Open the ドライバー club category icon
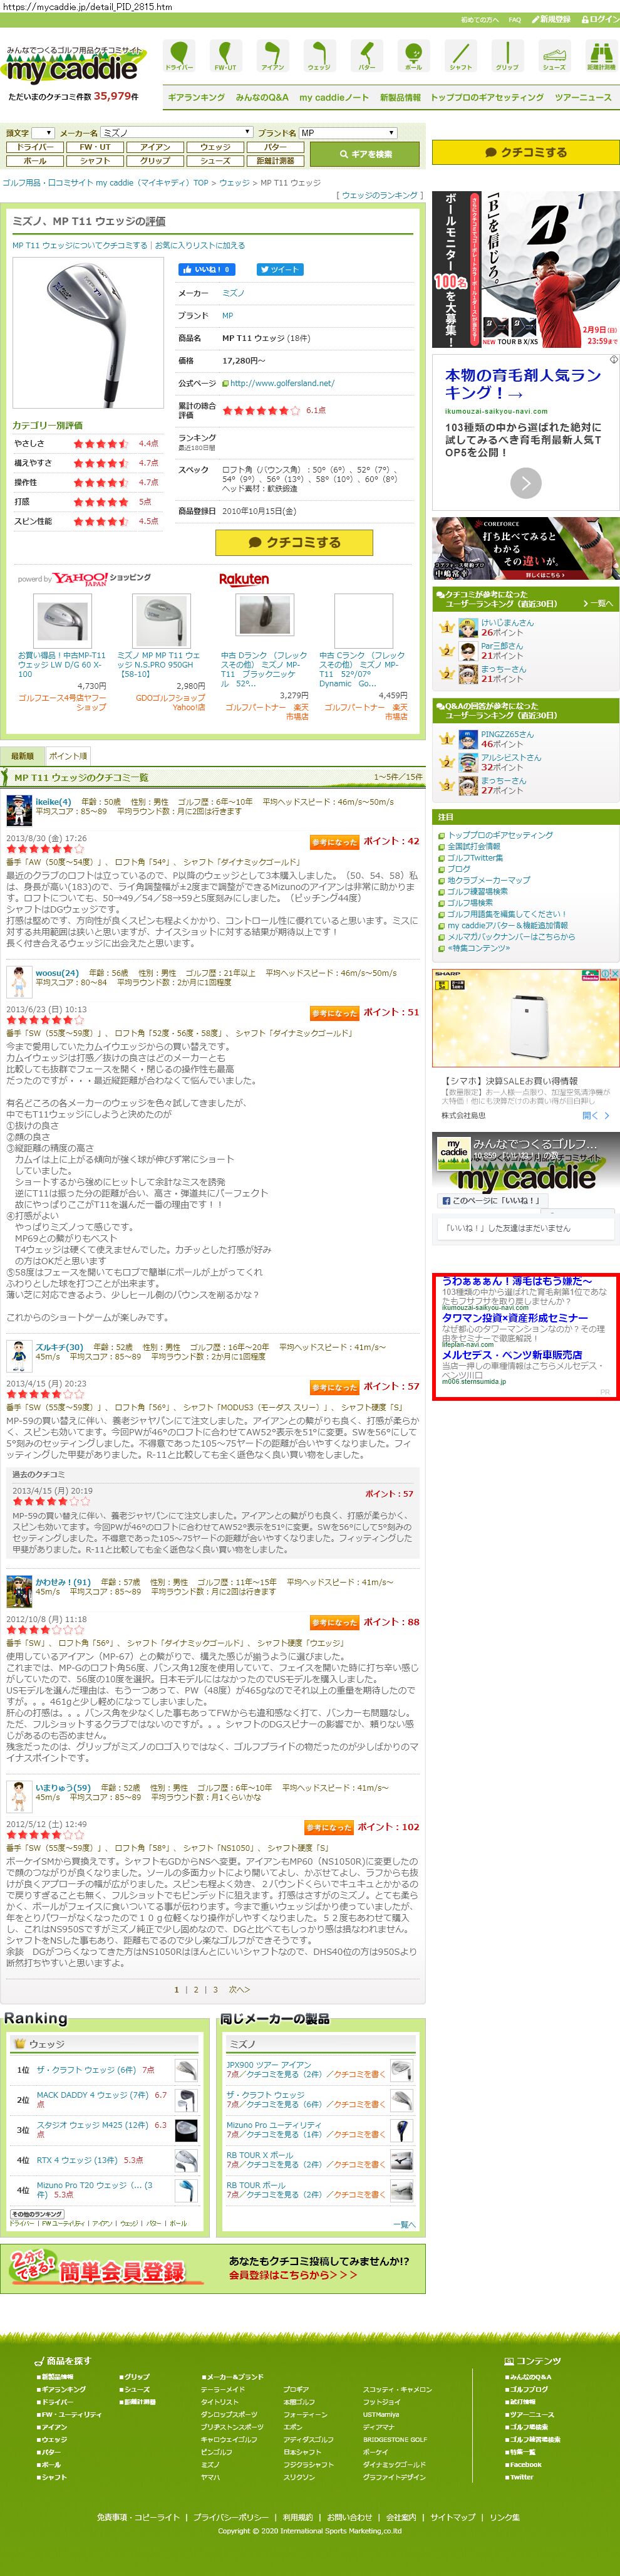Viewport: 620px width, 2576px height. point(179,56)
